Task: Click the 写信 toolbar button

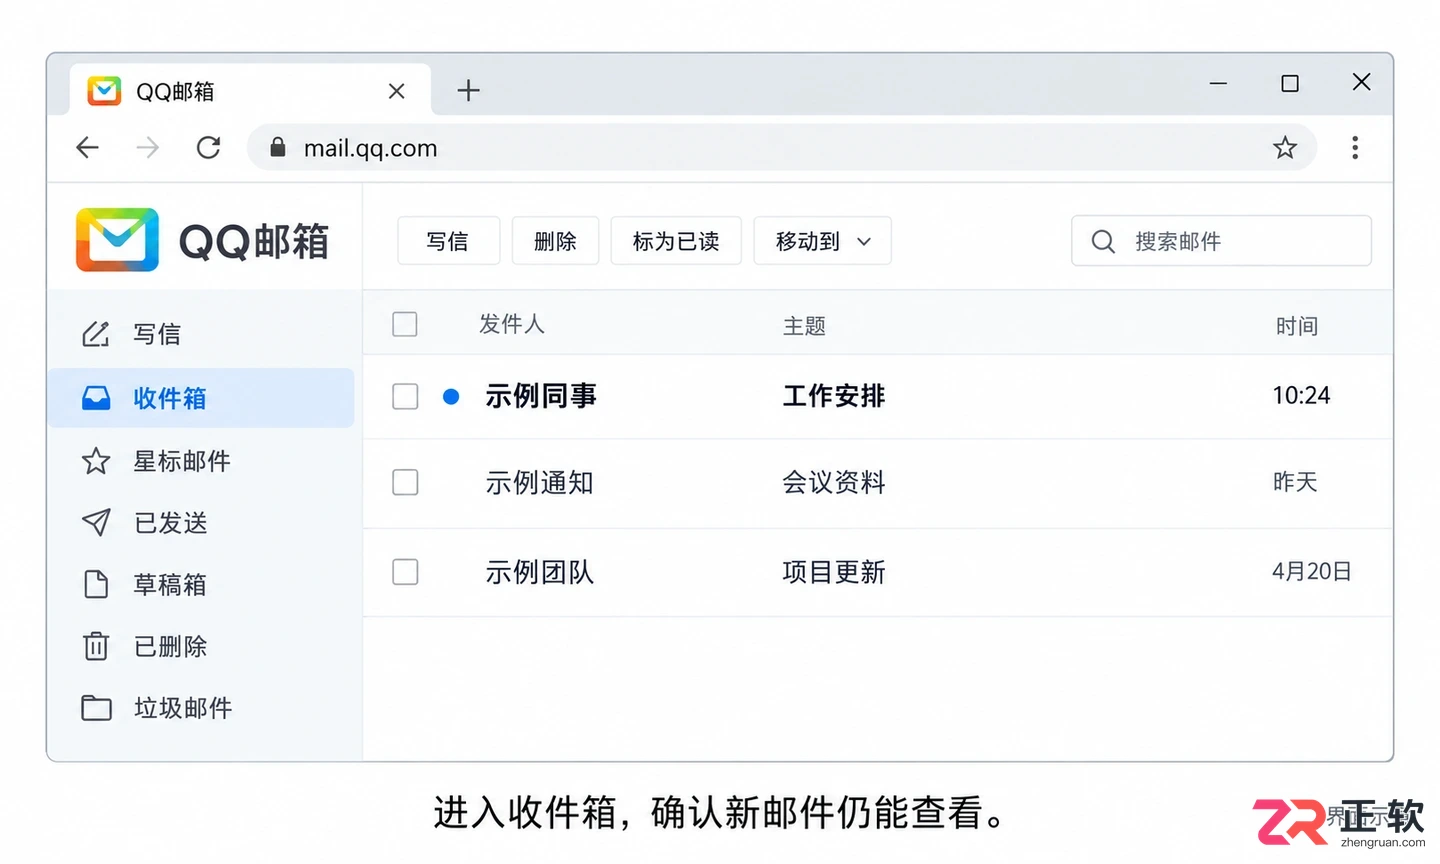Action: click(x=448, y=241)
